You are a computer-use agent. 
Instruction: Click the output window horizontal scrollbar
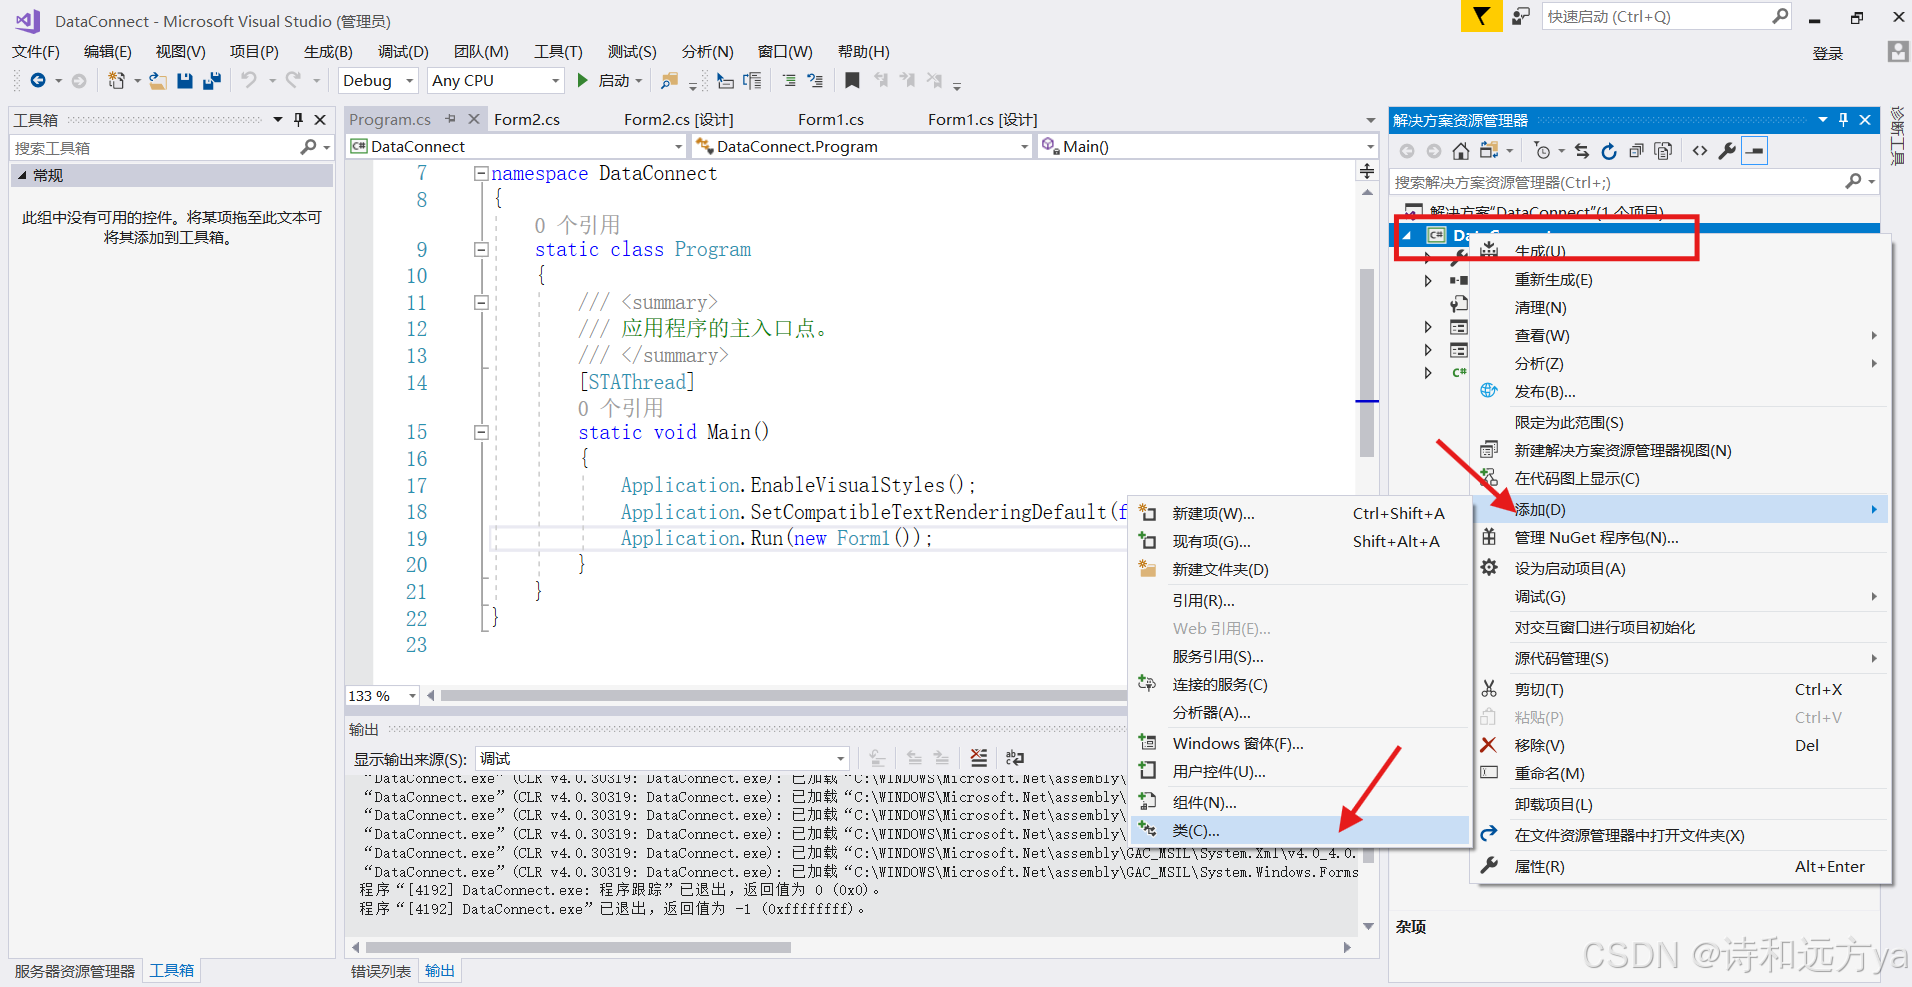pos(579,947)
